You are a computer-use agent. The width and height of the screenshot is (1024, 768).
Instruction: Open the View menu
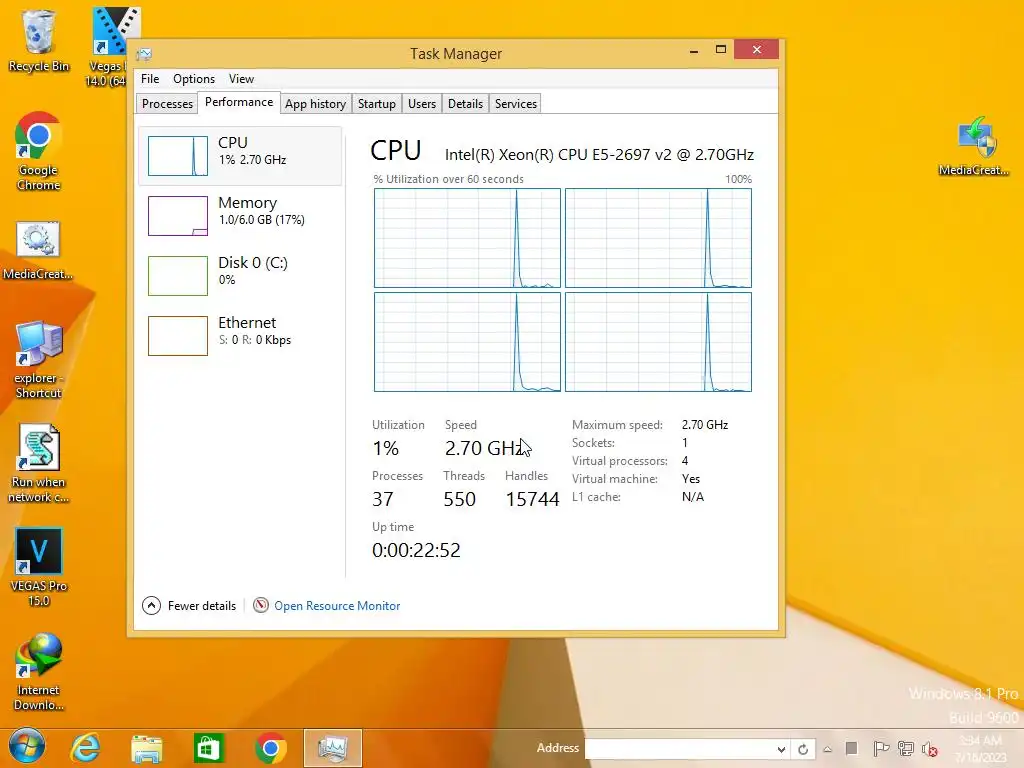pyautogui.click(x=241, y=78)
